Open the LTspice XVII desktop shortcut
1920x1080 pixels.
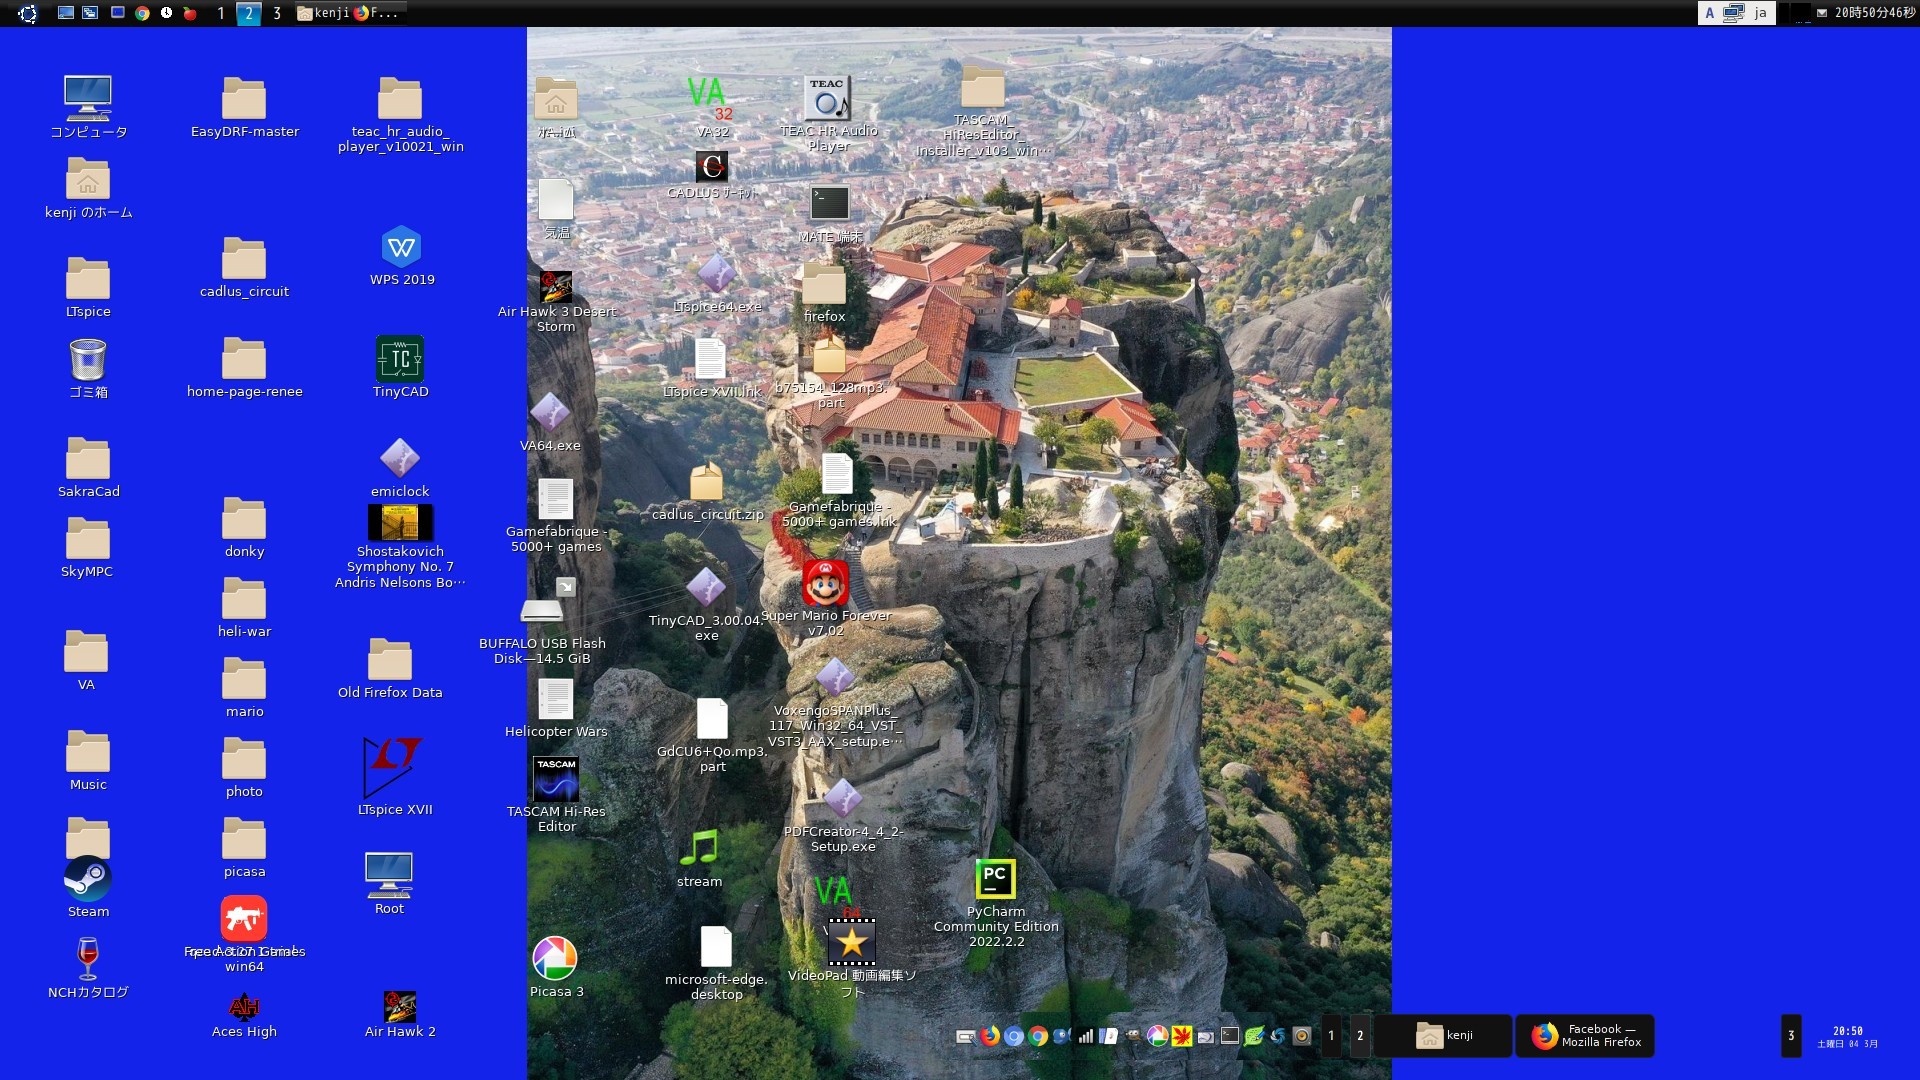click(x=393, y=769)
